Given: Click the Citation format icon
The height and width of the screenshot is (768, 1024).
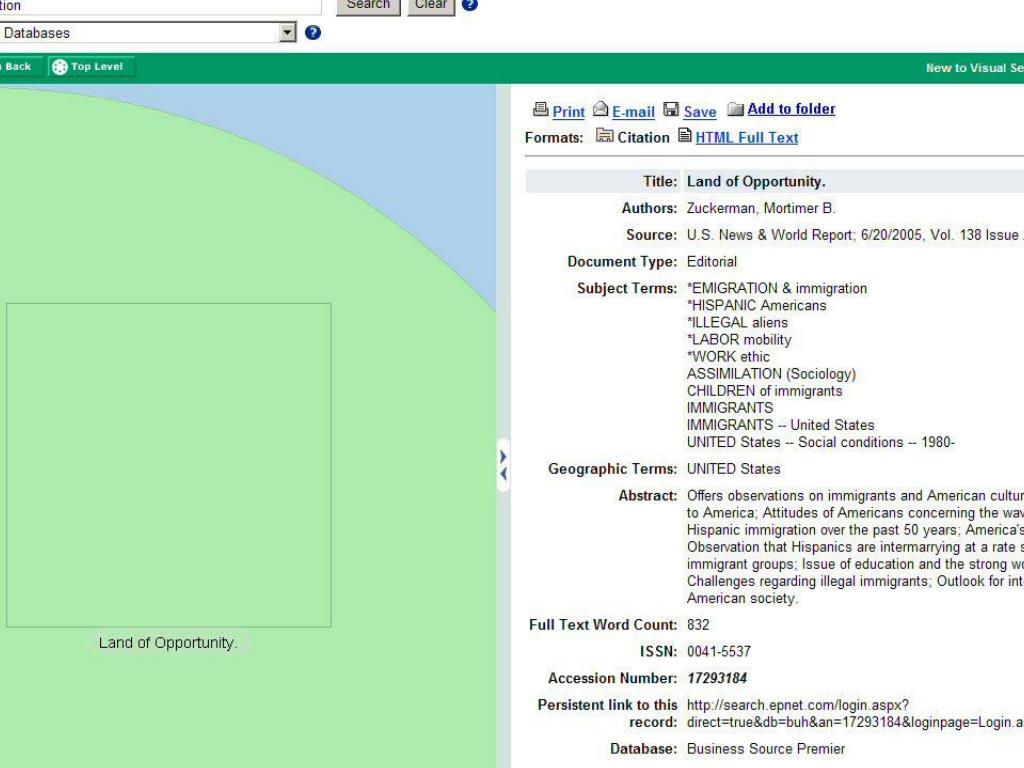Looking at the screenshot, I should click(x=605, y=136).
